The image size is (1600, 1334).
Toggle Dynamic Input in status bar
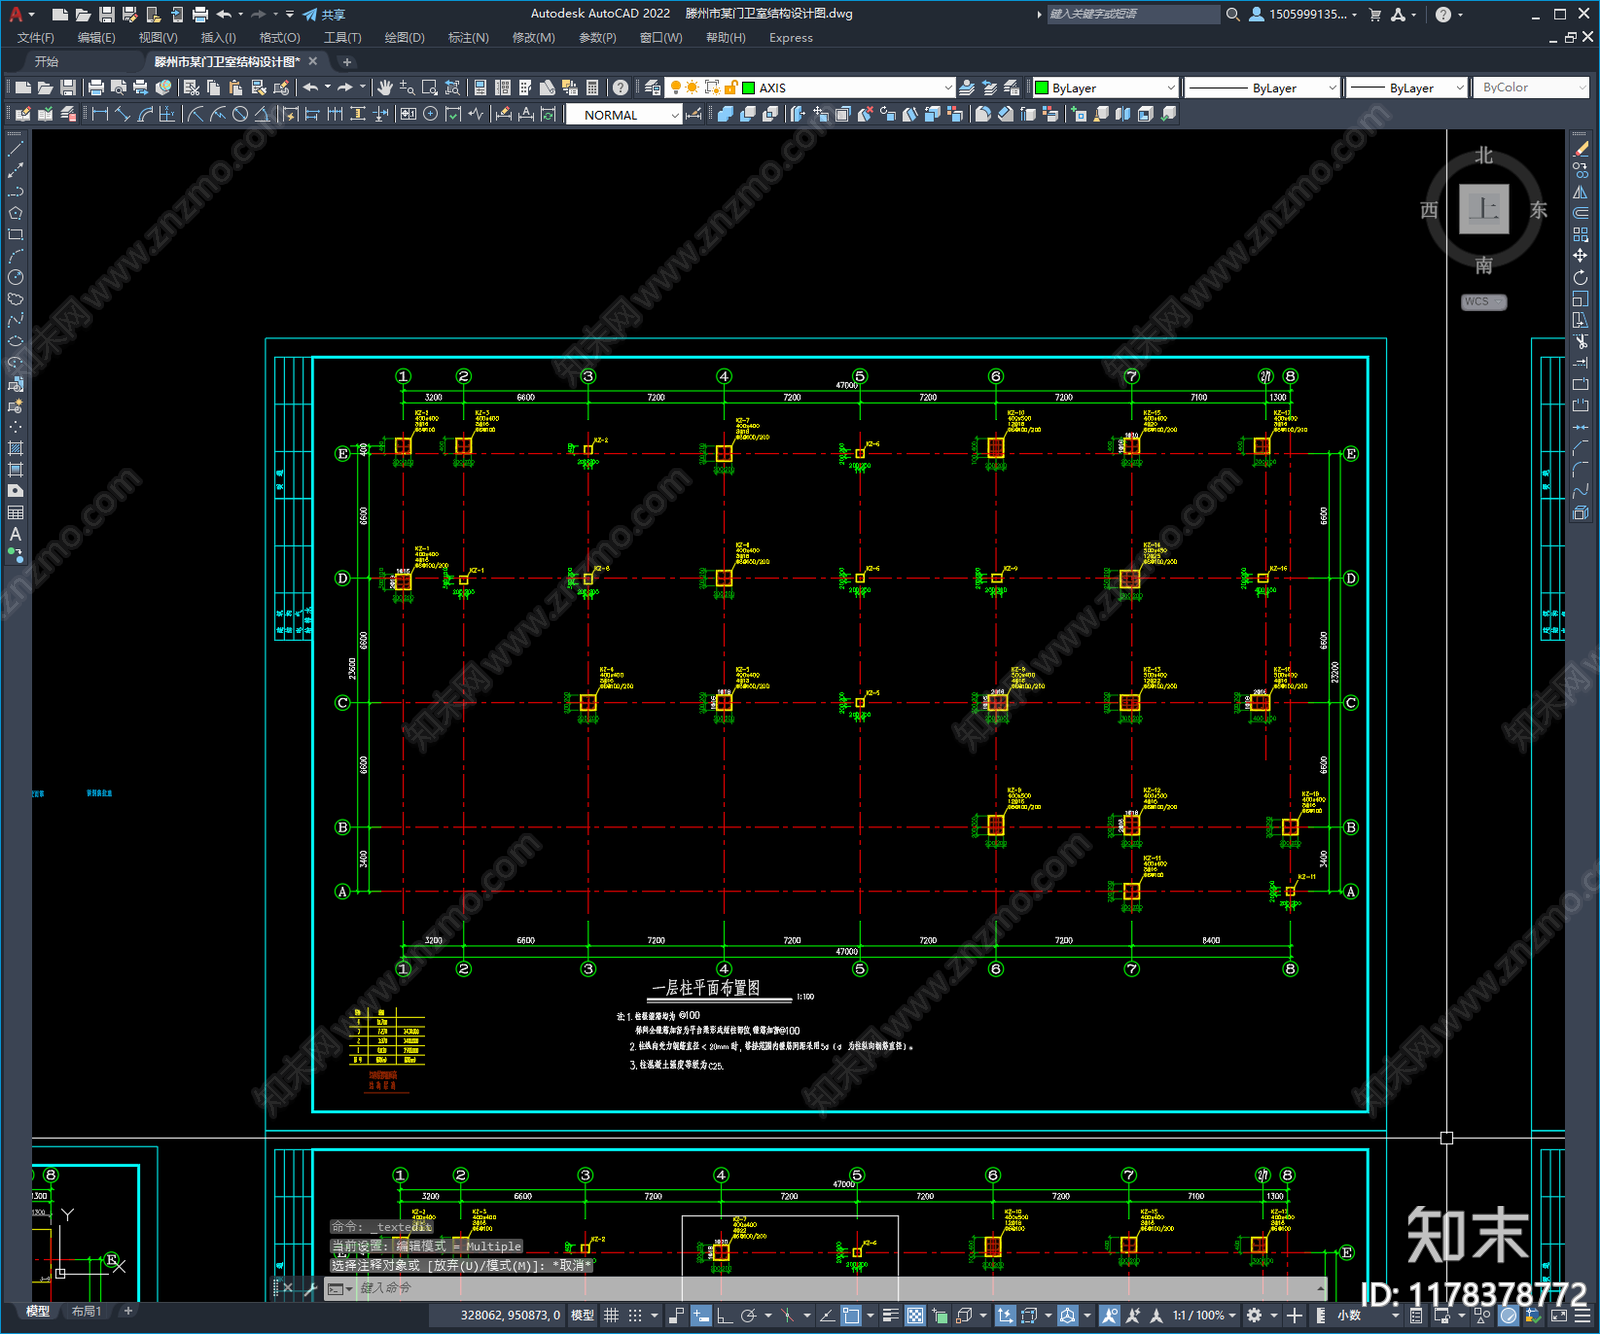click(701, 1315)
